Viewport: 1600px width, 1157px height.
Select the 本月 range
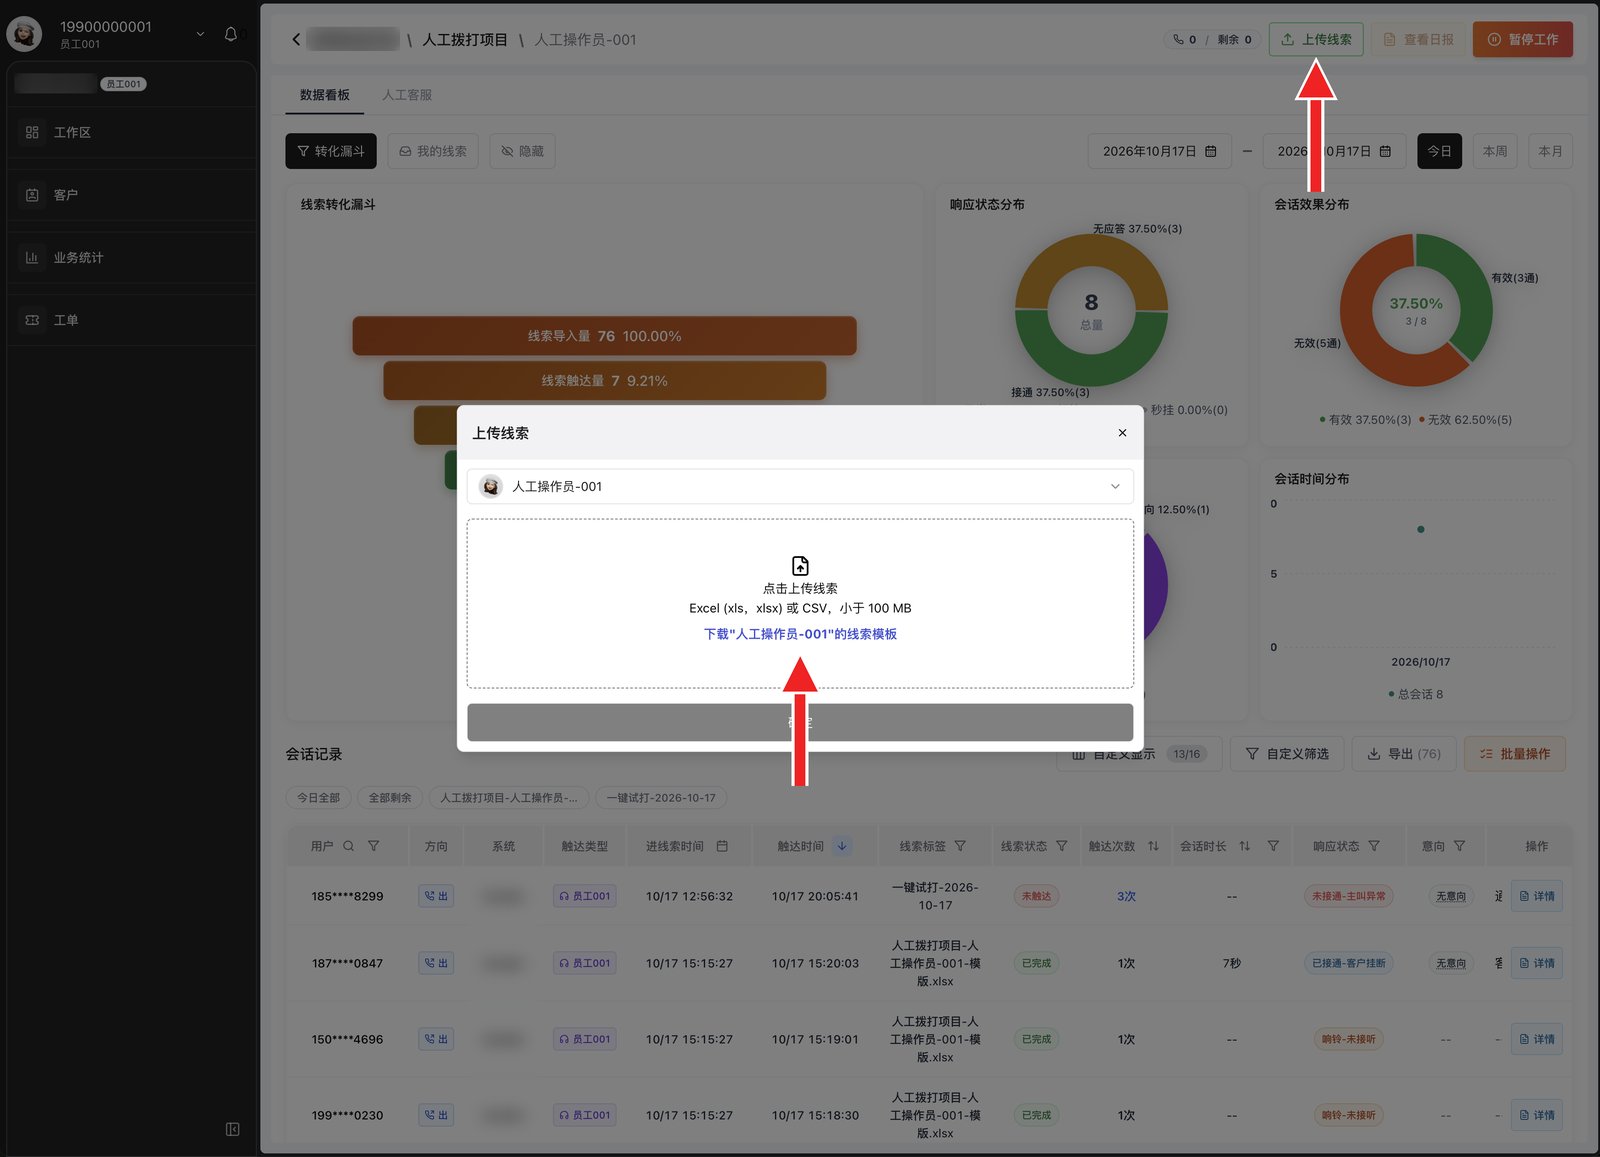coord(1550,151)
